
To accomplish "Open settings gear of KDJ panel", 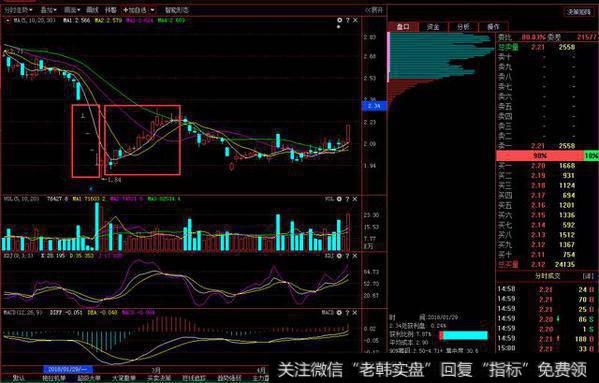I will (339, 255).
